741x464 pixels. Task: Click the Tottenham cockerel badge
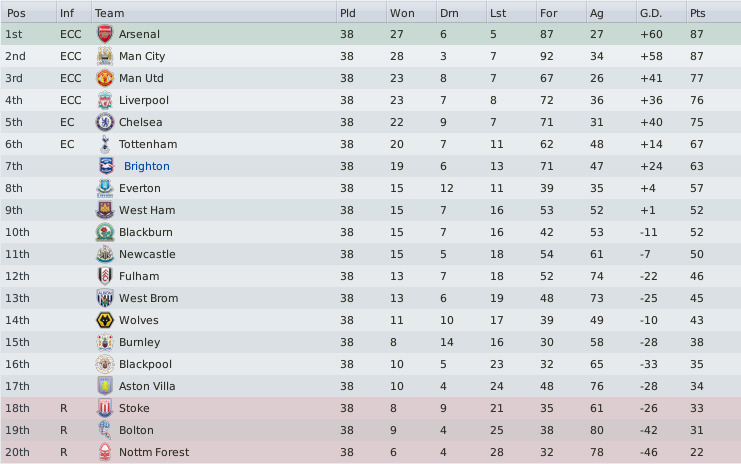(104, 144)
